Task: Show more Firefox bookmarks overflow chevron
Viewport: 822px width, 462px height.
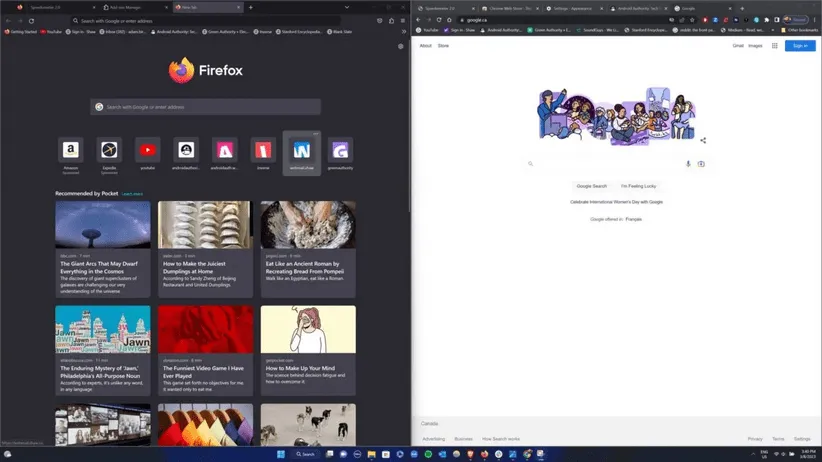Action: [405, 31]
